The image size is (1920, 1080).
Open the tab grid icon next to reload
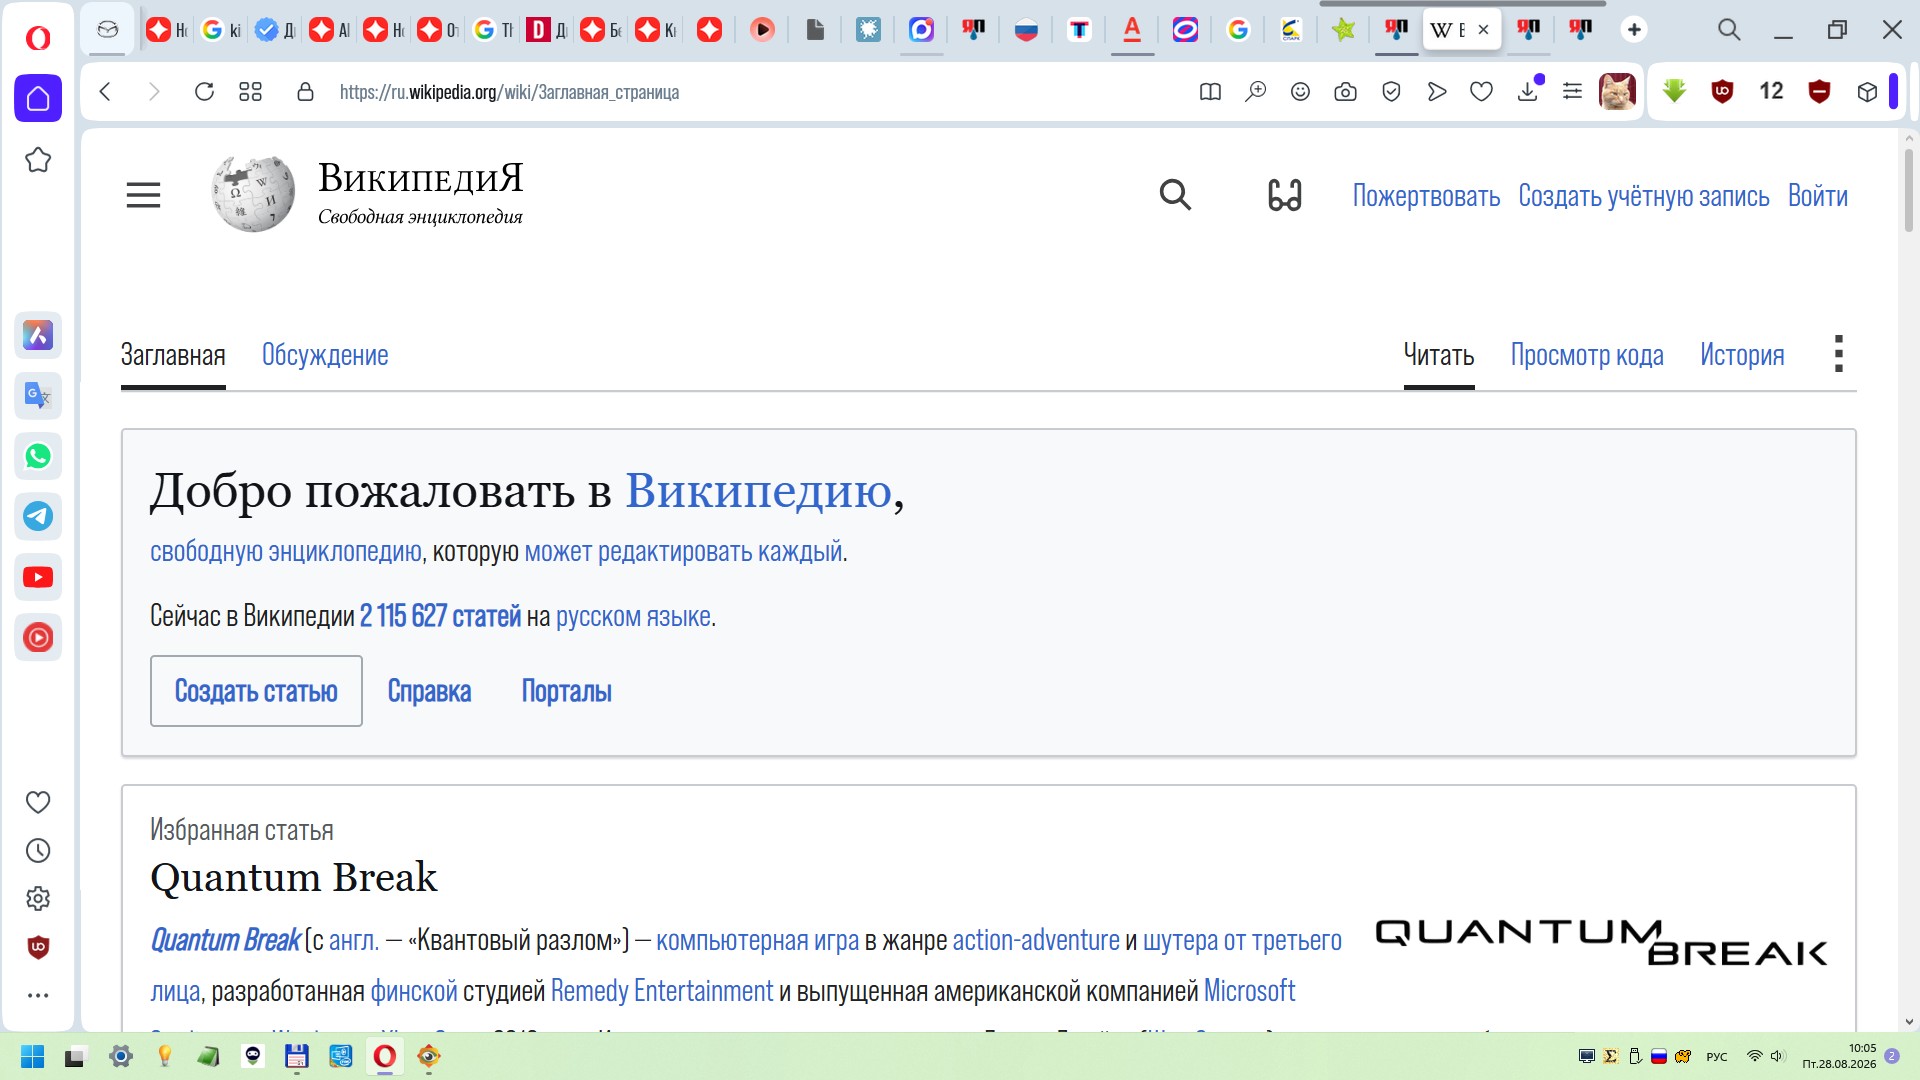click(x=250, y=92)
